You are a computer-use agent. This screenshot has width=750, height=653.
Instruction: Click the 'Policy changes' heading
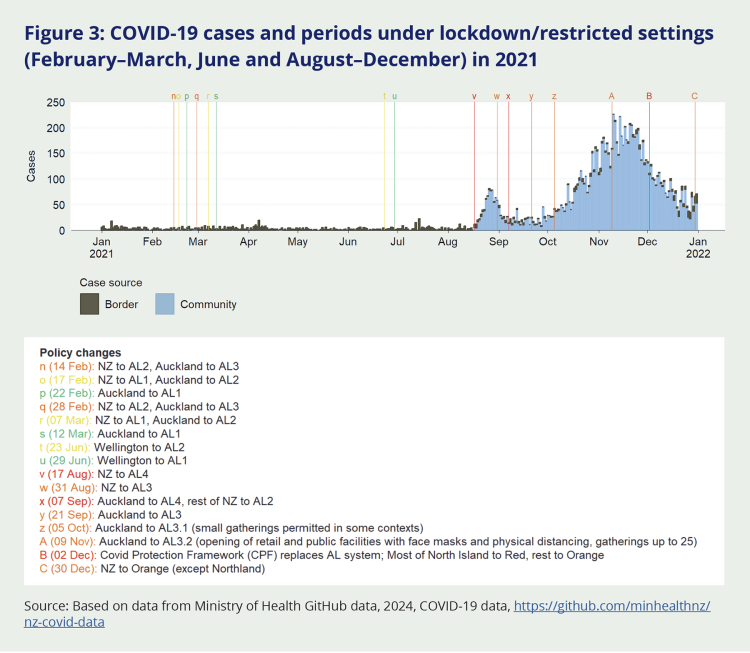80,353
